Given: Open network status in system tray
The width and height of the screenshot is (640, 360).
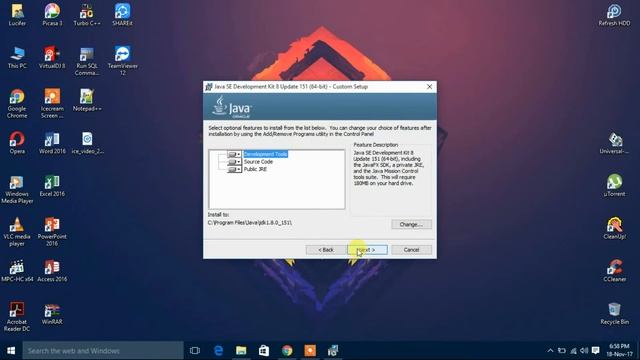Looking at the screenshot, I should [573, 351].
